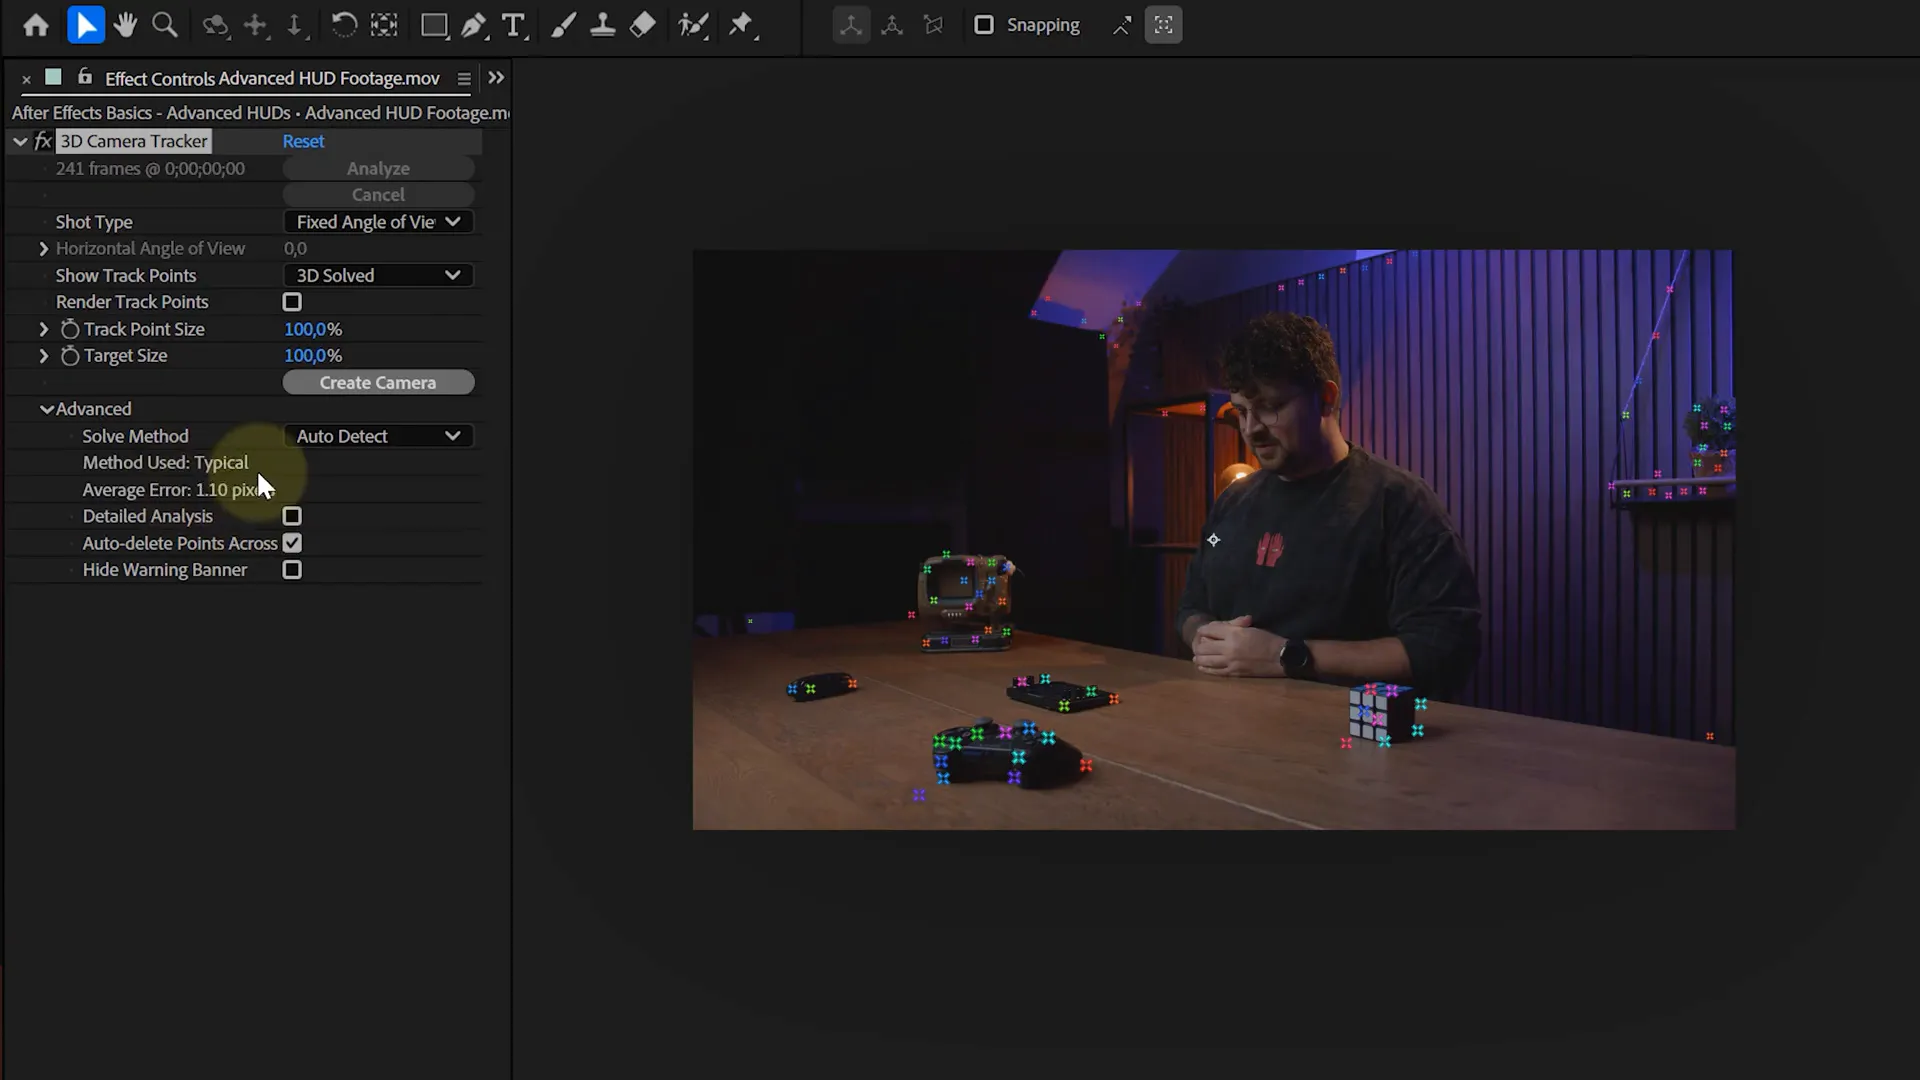Select the Pan Behind anchor point tool
This screenshot has width=1920, height=1080.
[x=384, y=25]
